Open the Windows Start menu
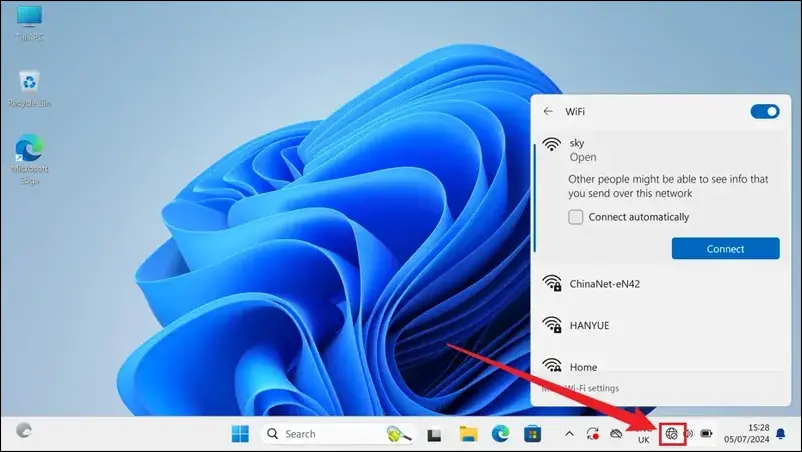 tap(241, 434)
